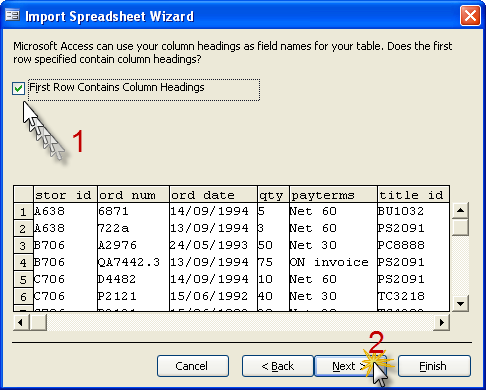The width and height of the screenshot is (486, 390).
Task: Select row header number 2
Action: click(23, 228)
